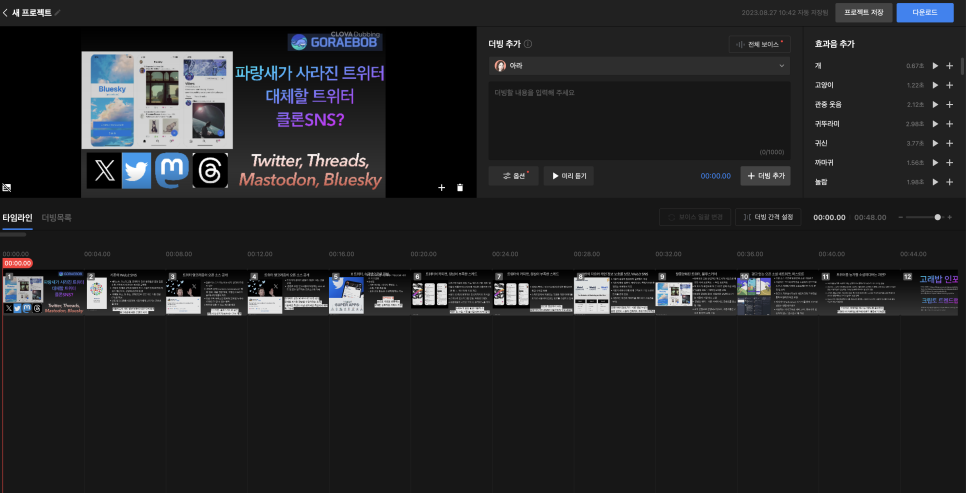Open 더빙 간격 설정 settings
This screenshot has height=493, width=966.
[x=768, y=217]
